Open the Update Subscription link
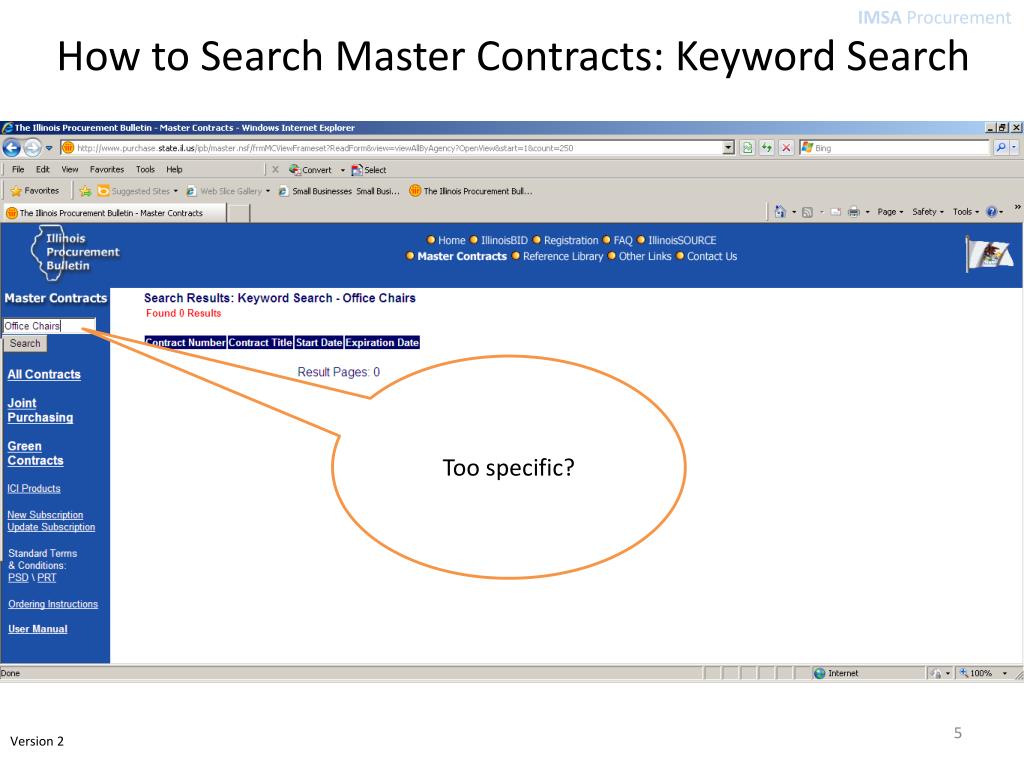1024x768 pixels. [x=51, y=527]
